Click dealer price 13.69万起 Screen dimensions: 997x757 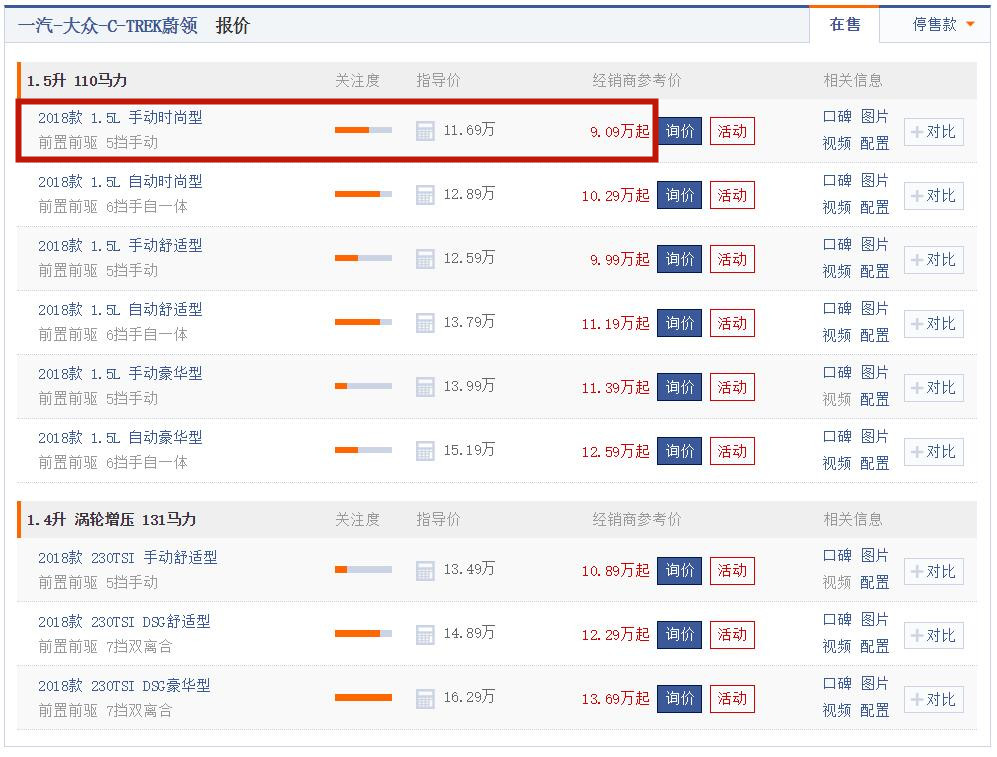pos(615,699)
